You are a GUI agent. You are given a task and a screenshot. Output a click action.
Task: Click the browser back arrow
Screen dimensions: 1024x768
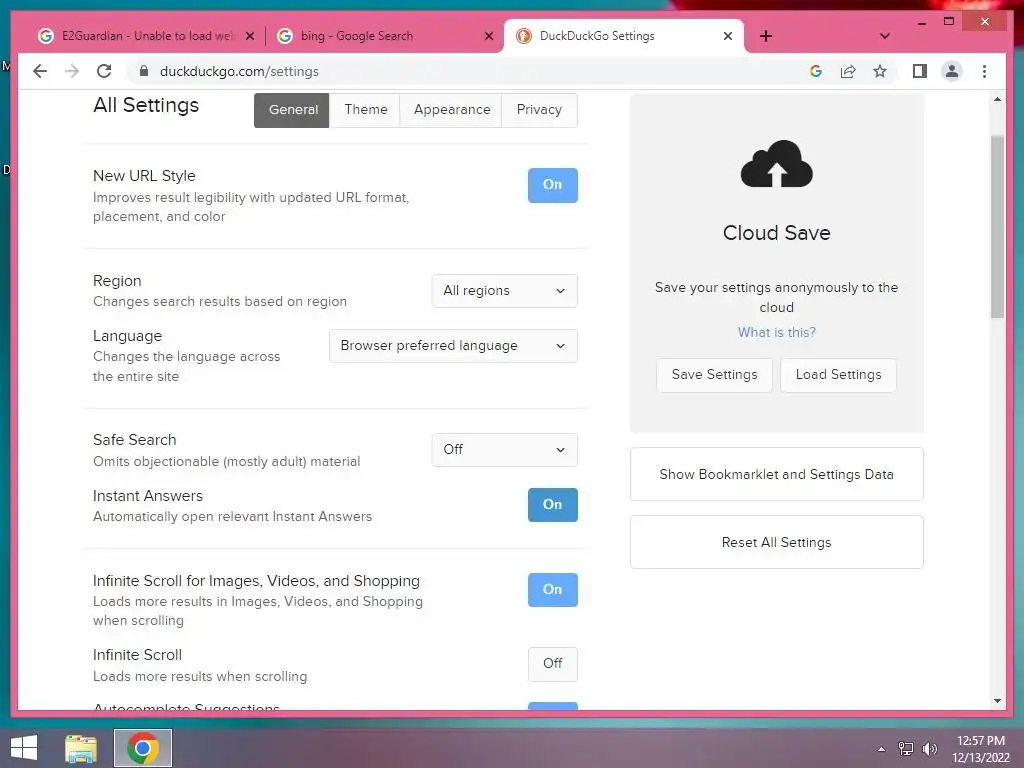40,71
